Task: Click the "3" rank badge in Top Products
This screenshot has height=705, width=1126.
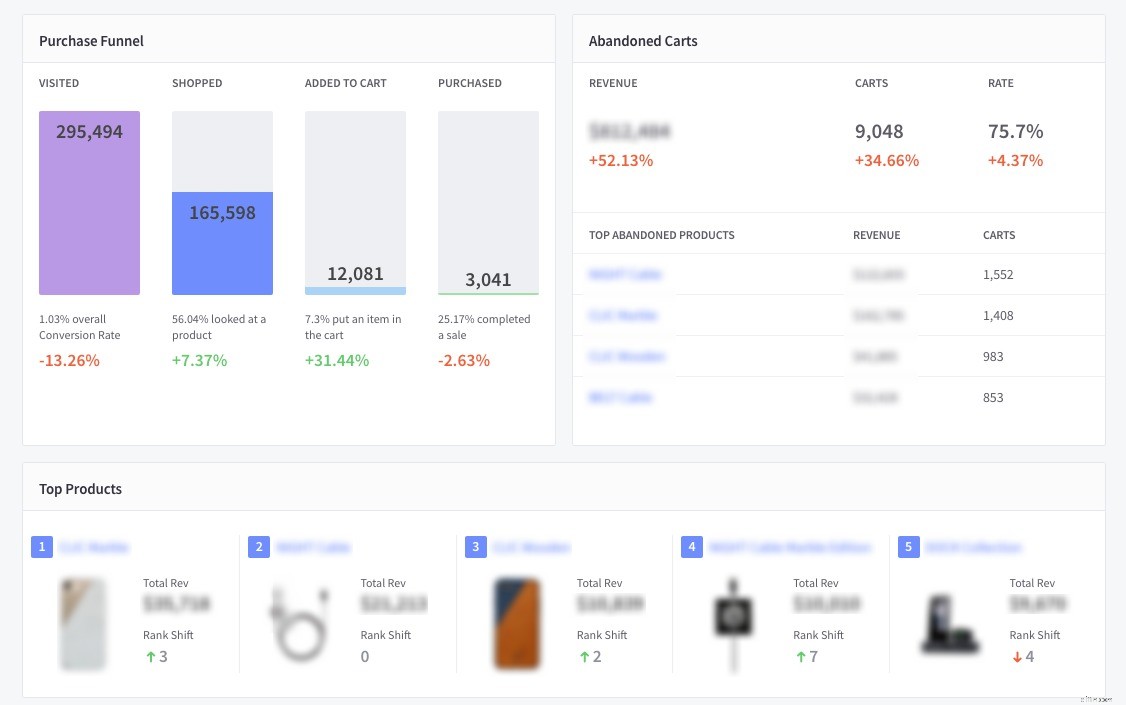Action: [x=475, y=547]
